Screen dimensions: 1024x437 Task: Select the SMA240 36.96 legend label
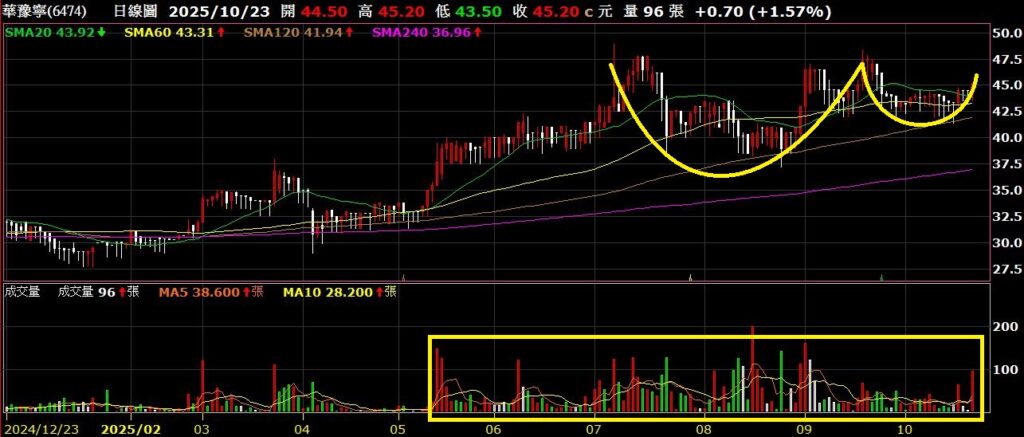pos(420,33)
